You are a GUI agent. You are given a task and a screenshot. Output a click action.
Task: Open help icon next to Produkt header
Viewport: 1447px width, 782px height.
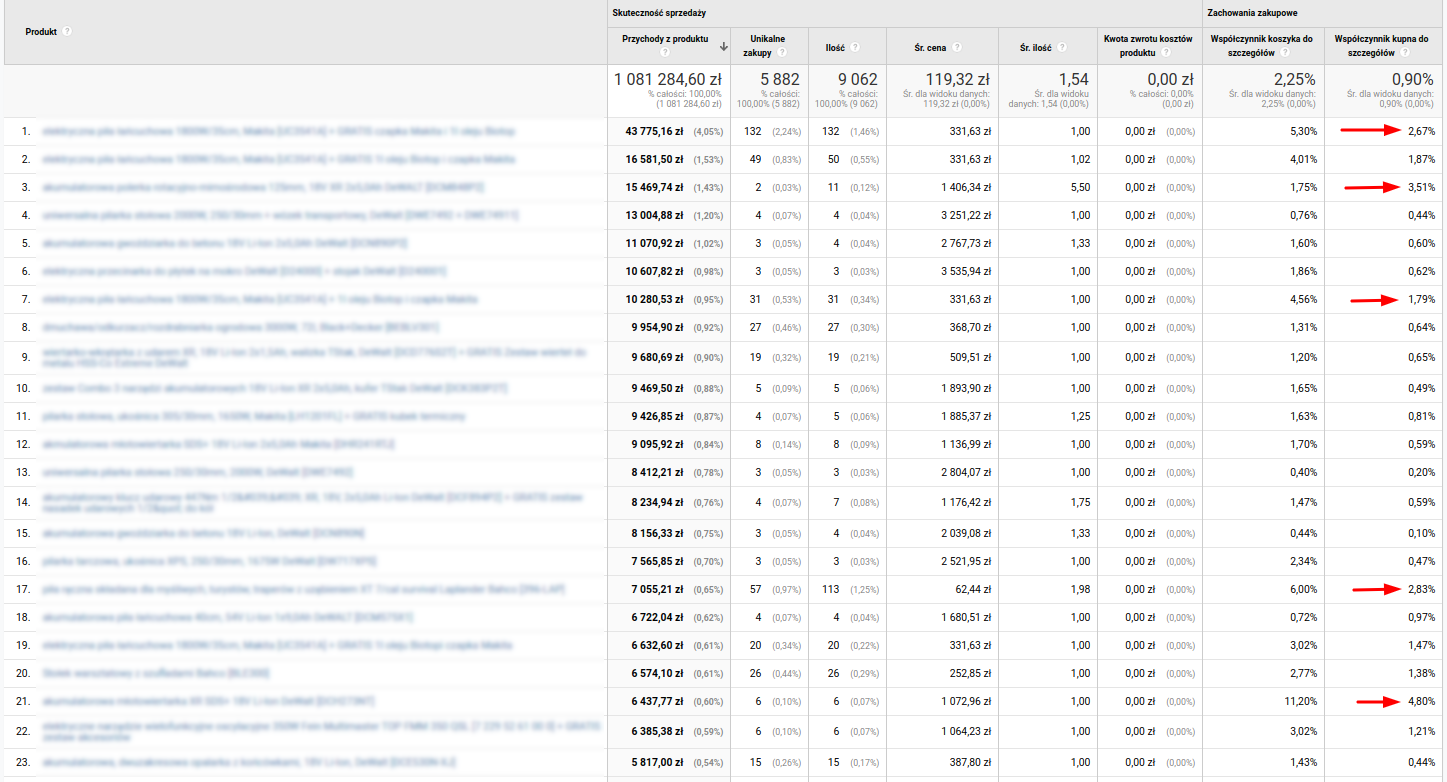tap(67, 31)
